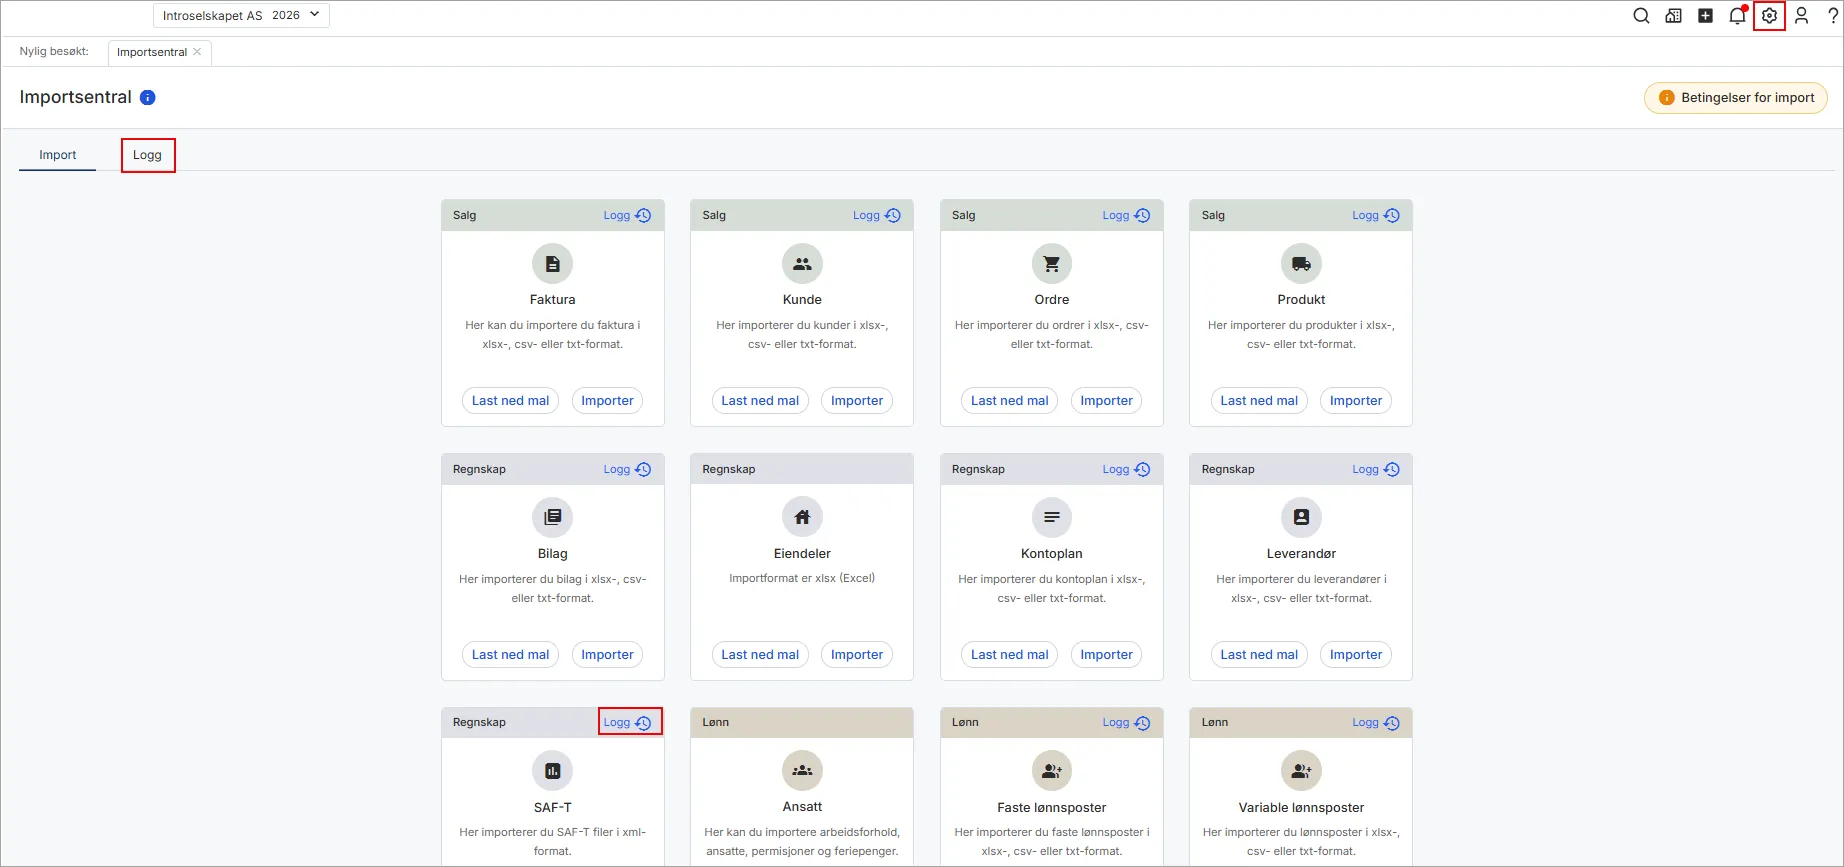Open the Logg link on the Kontoplan card
Viewport: 1844px width, 867px height.
tap(1126, 469)
